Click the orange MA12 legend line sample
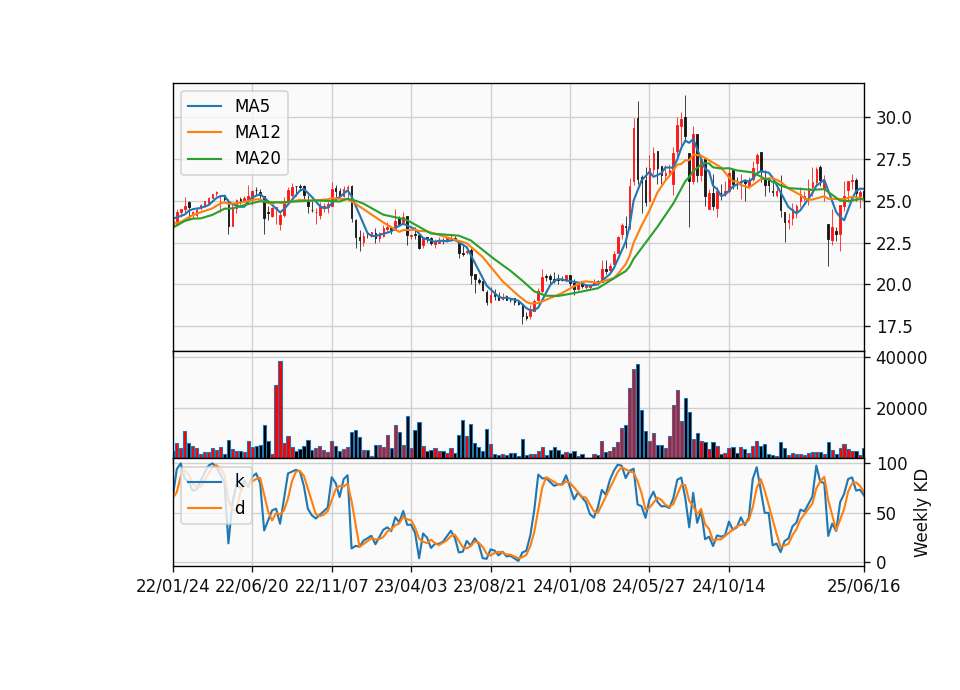Image resolution: width=960 pixels, height=690 pixels. pyautogui.click(x=204, y=132)
